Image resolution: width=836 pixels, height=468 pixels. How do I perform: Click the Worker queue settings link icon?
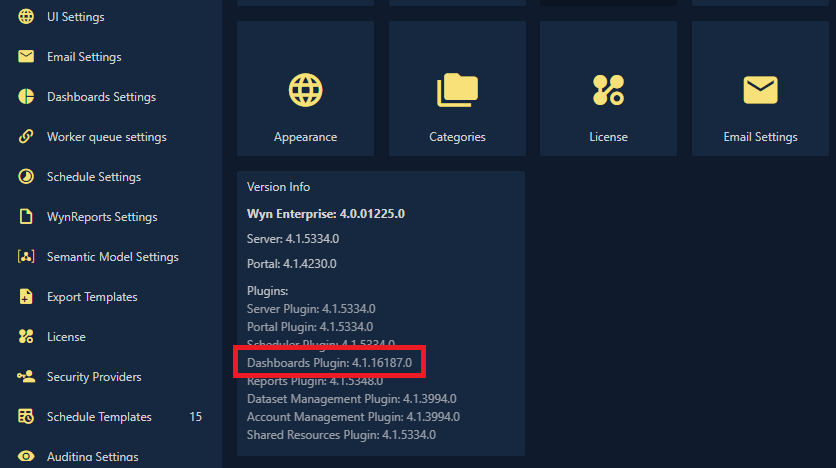[26, 137]
